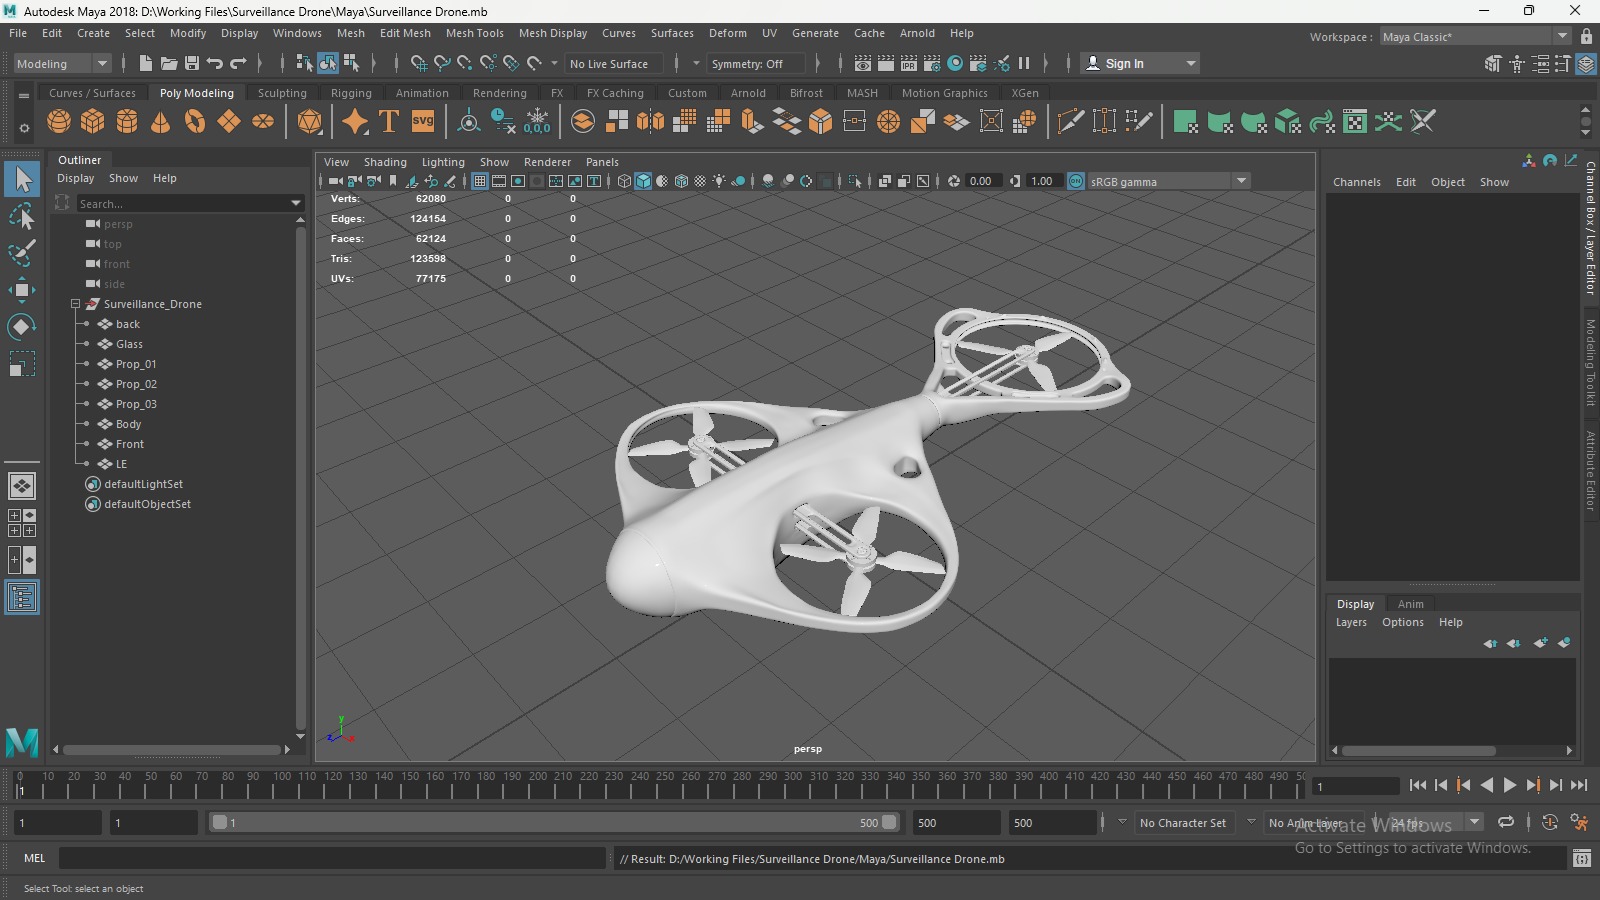Select the Multi-Cut tool shelf icon
1600x900 pixels.
coord(1070,122)
